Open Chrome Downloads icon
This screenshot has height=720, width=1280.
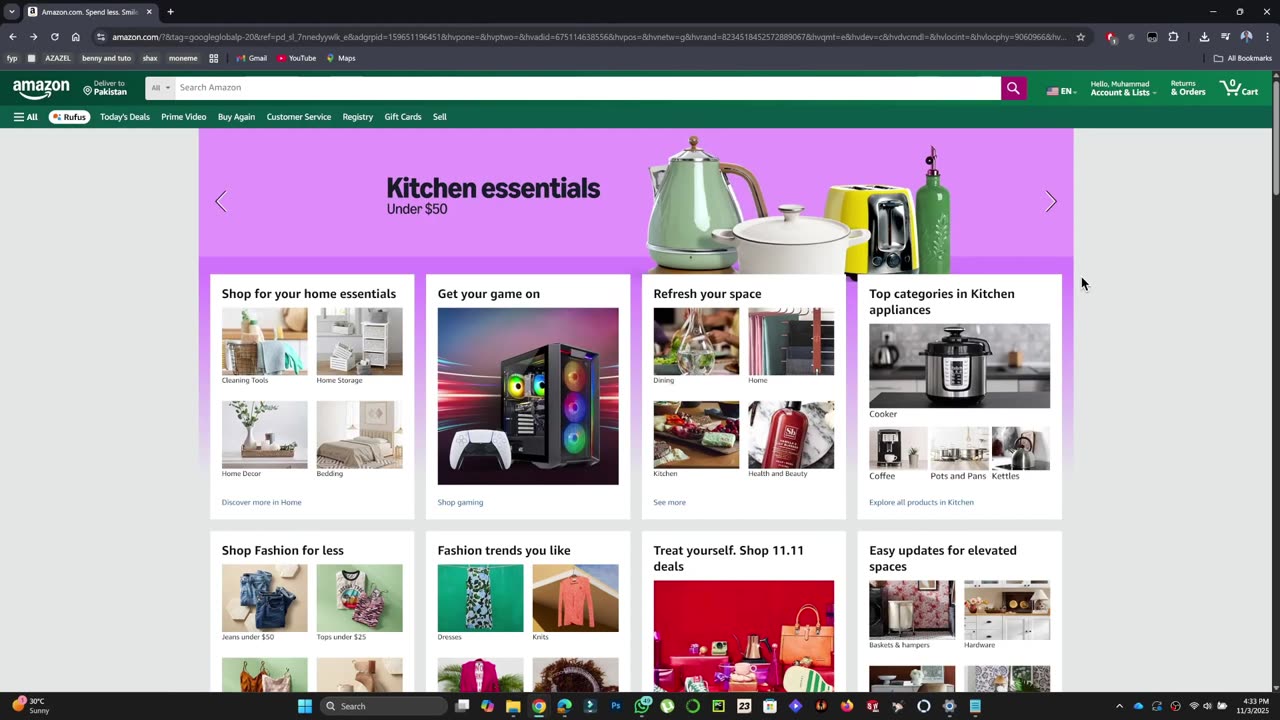pos(1204,37)
